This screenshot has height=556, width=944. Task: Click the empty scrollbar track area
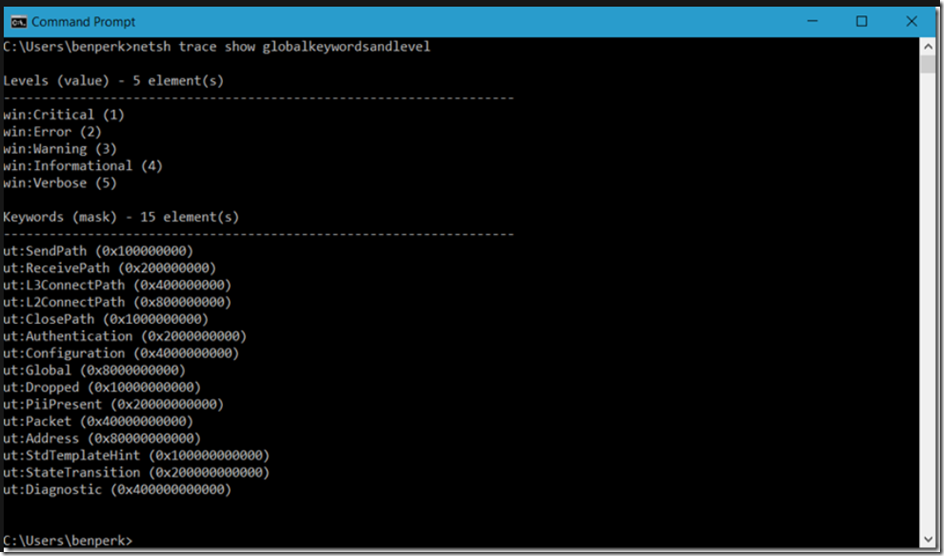click(x=928, y=301)
